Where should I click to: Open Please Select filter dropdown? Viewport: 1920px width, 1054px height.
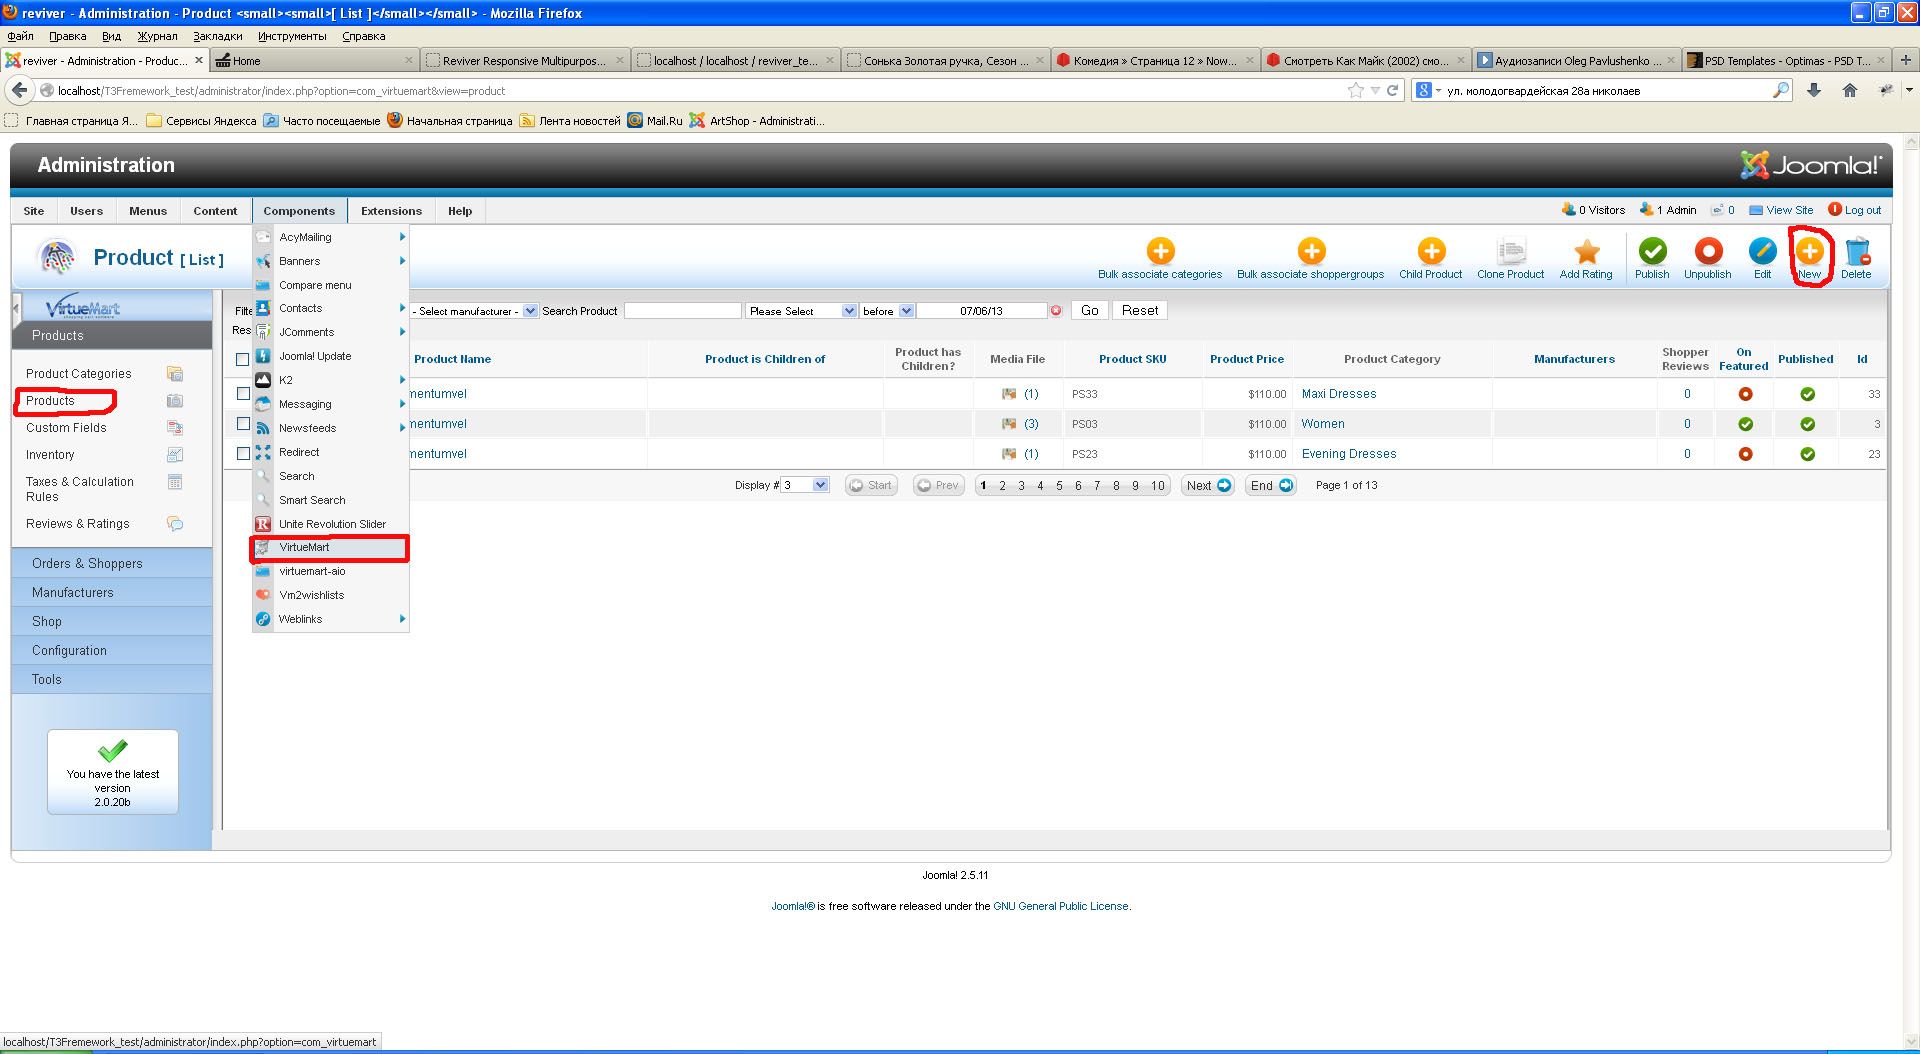tap(802, 311)
